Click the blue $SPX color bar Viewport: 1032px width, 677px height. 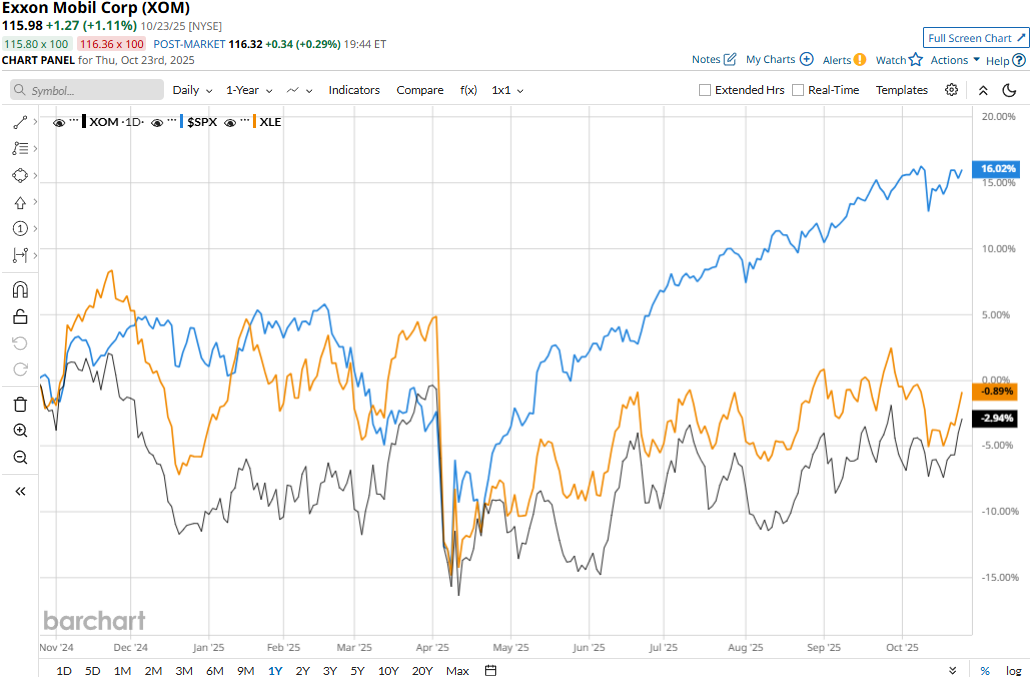[x=182, y=122]
